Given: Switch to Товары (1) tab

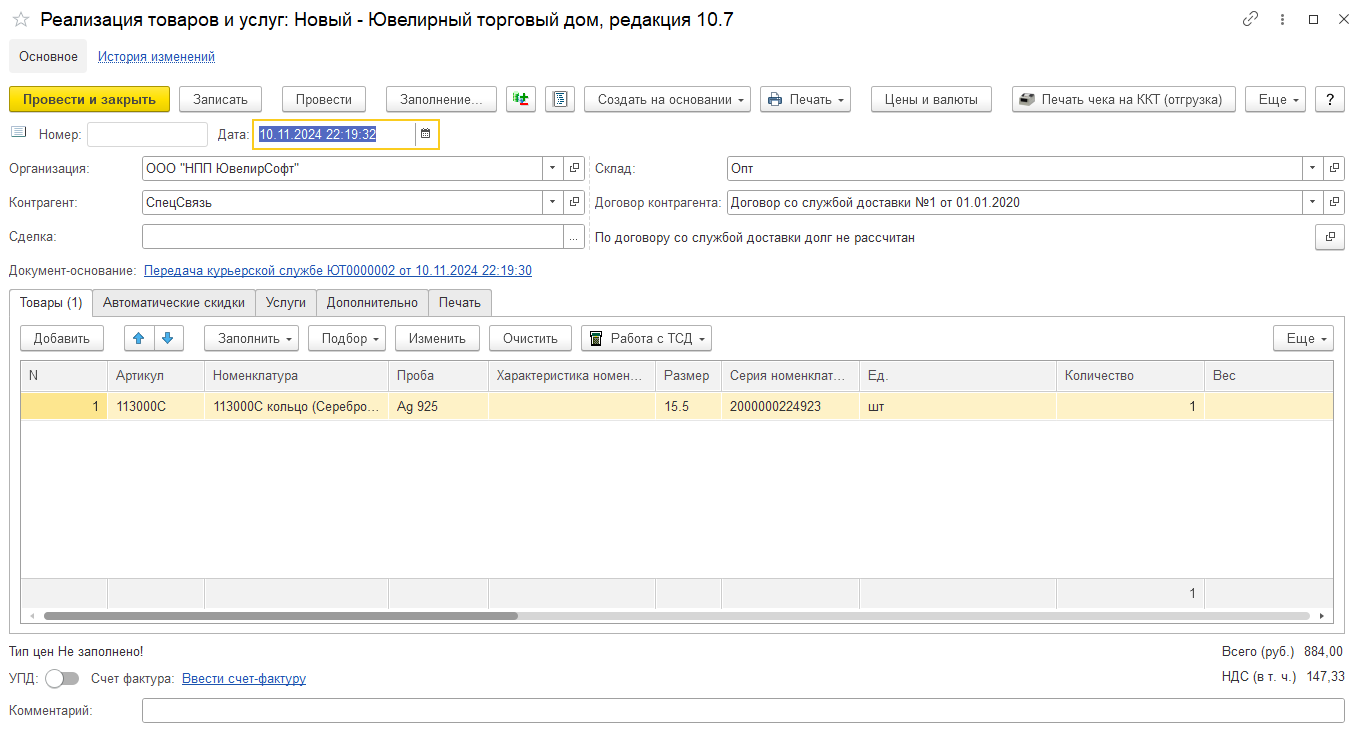Looking at the screenshot, I should 51,302.
